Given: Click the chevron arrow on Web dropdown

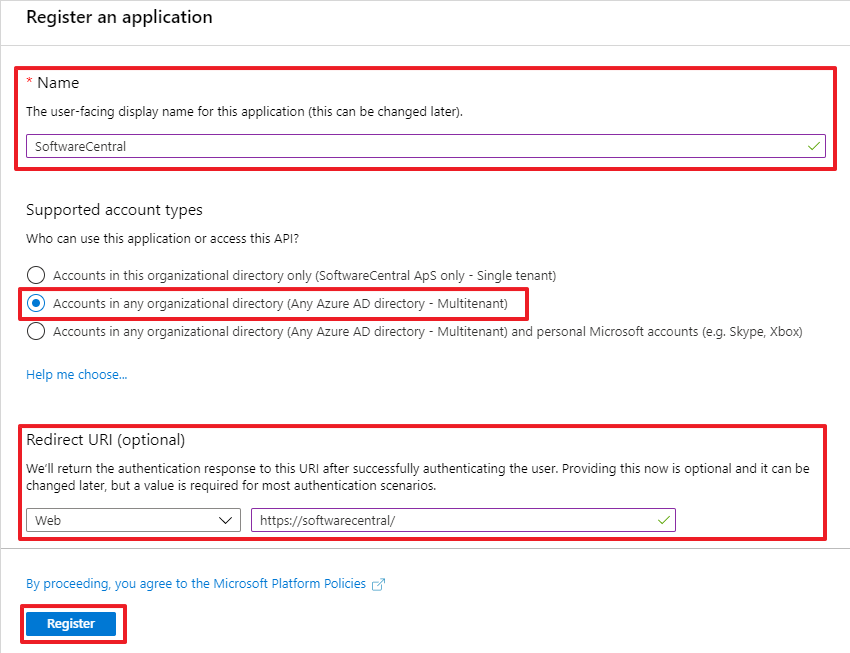Looking at the screenshot, I should [225, 520].
